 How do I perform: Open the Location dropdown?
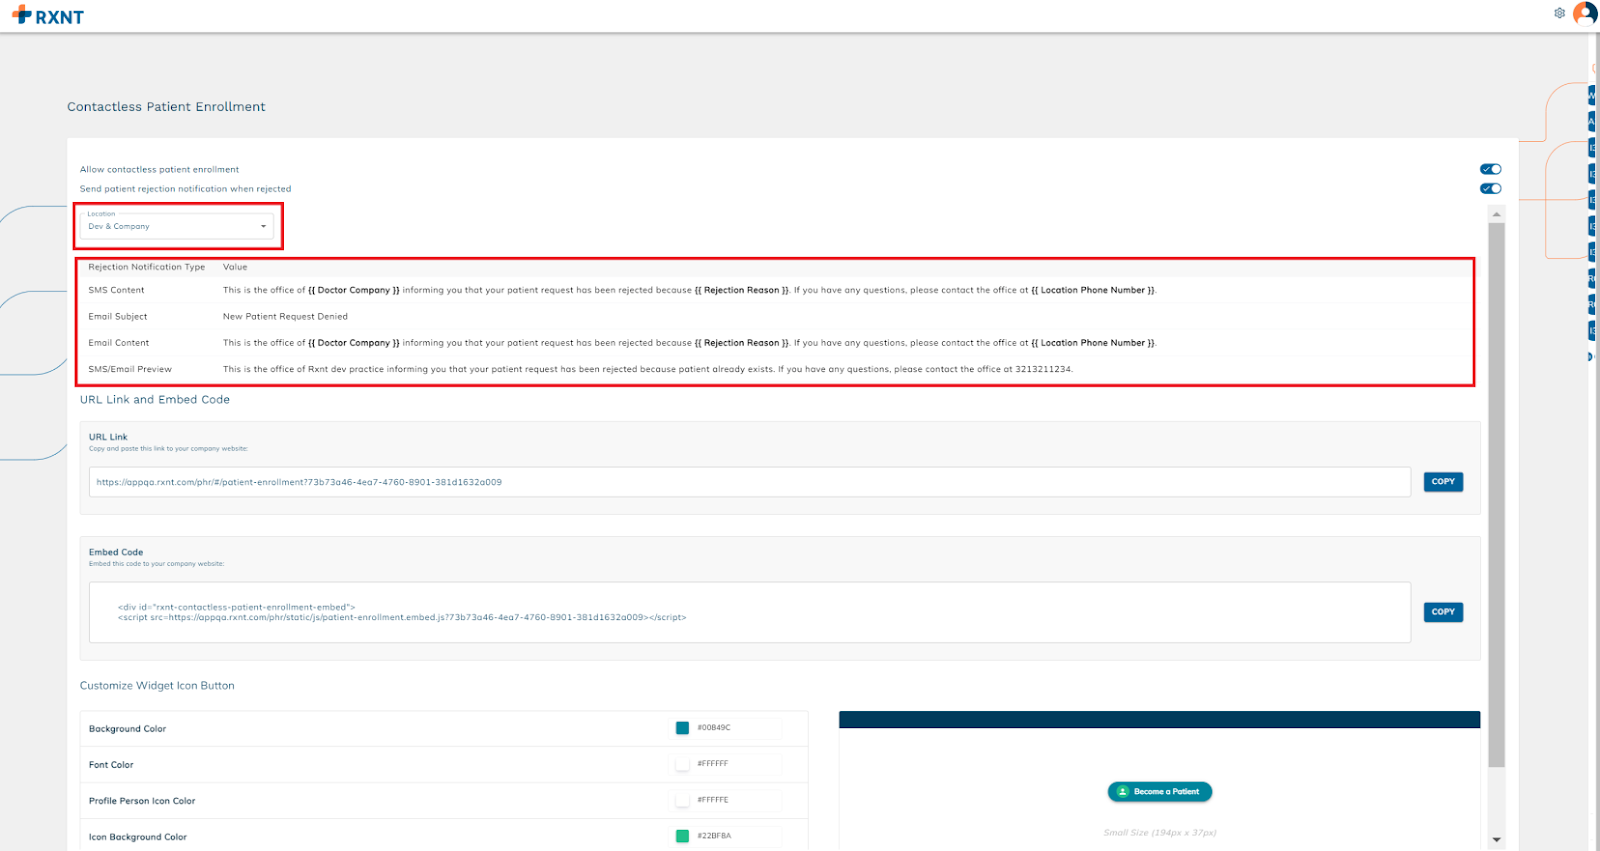pos(177,226)
